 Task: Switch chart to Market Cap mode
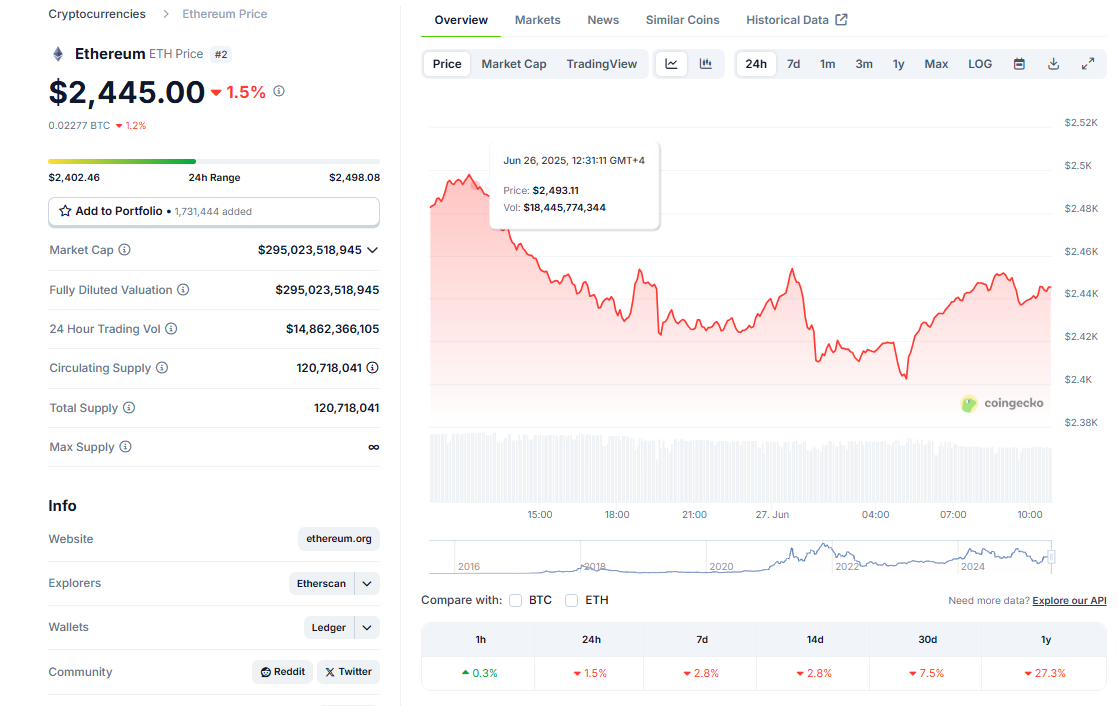click(513, 64)
